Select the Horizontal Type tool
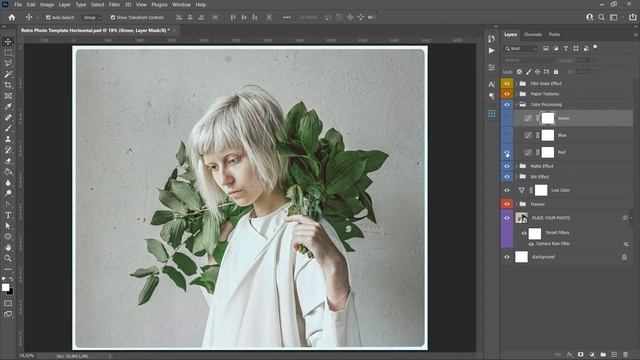This screenshot has height=360, width=640. tap(8, 215)
